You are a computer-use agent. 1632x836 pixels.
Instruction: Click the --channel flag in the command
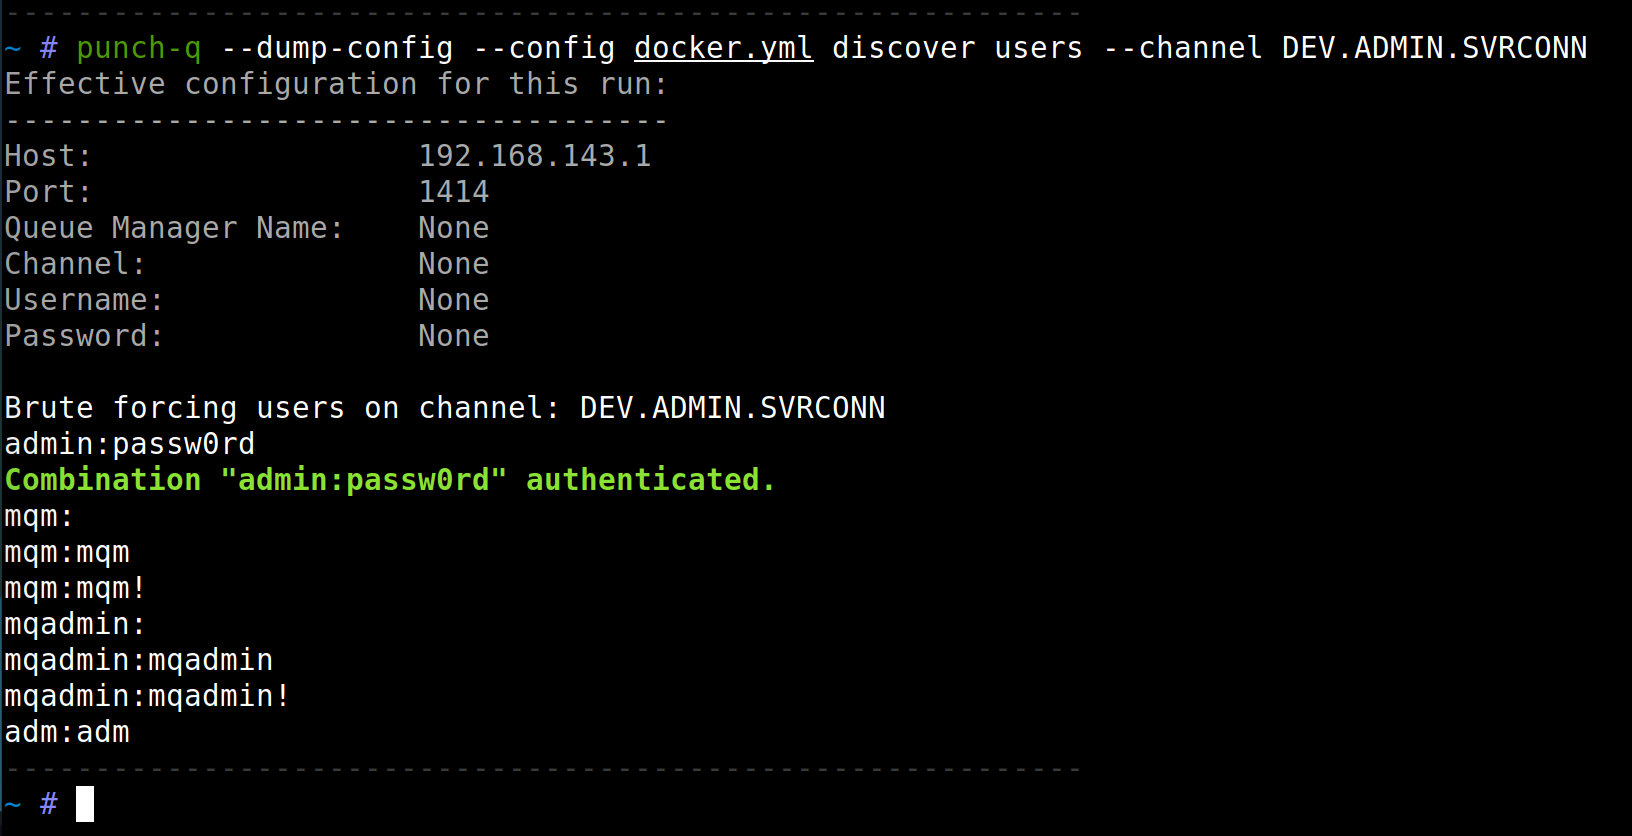[x=1182, y=48]
